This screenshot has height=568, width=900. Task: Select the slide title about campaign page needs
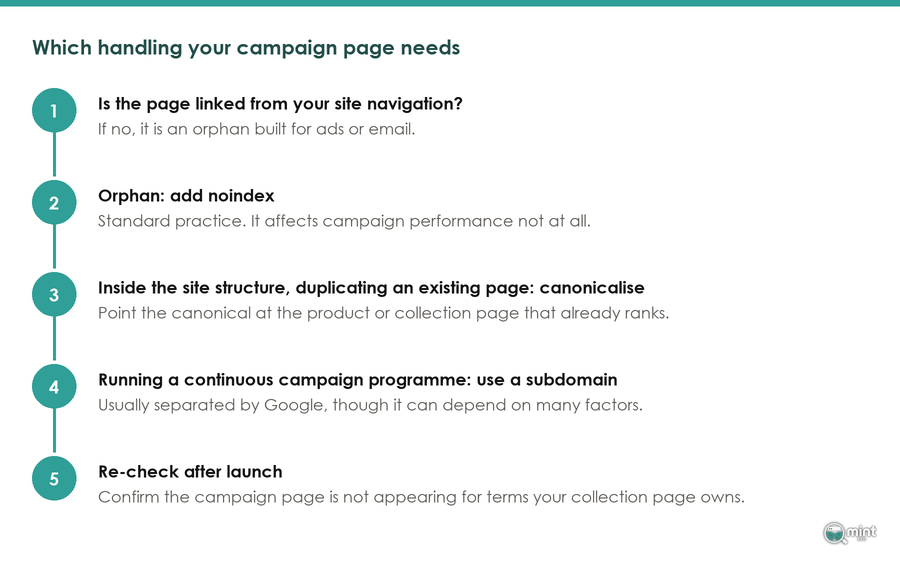[246, 48]
